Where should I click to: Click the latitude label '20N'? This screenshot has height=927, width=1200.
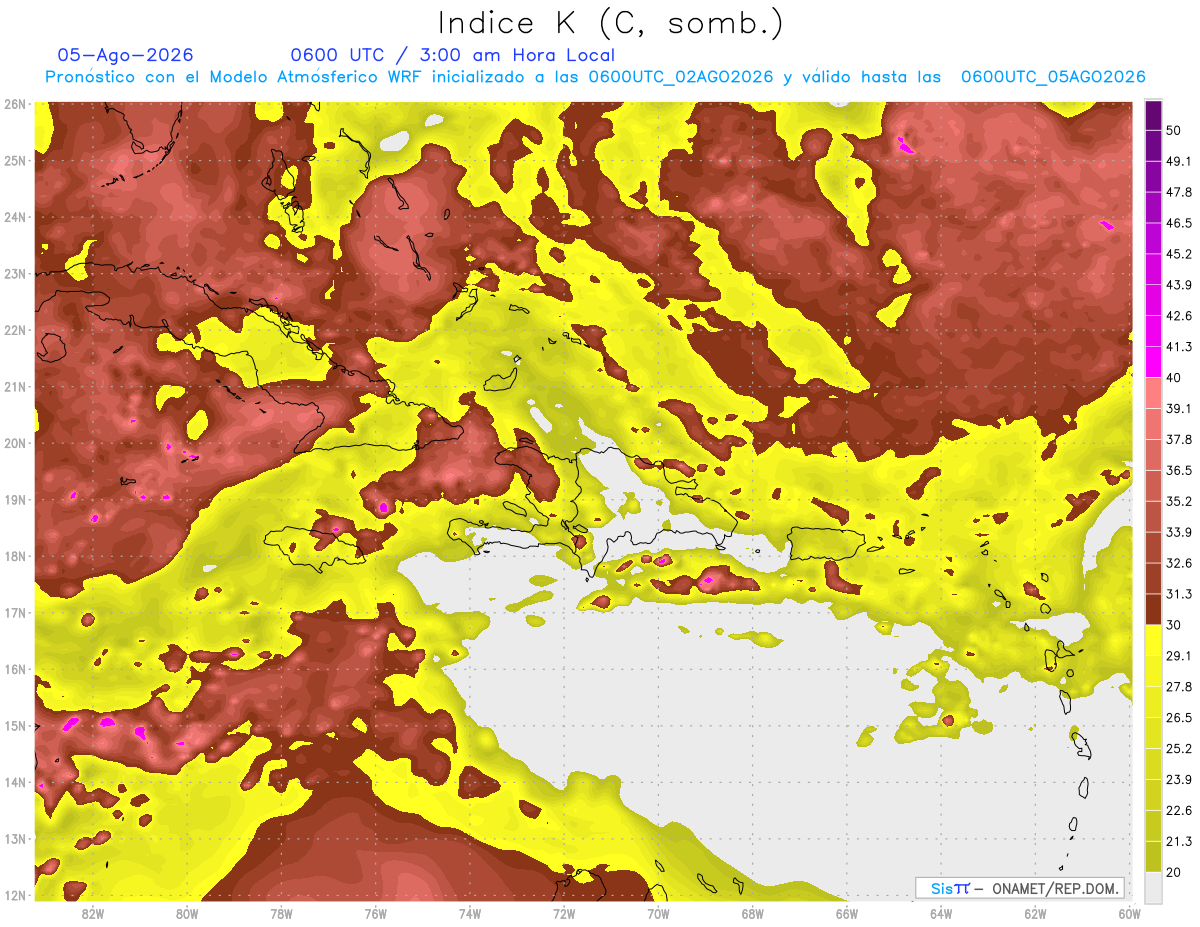pyautogui.click(x=15, y=443)
